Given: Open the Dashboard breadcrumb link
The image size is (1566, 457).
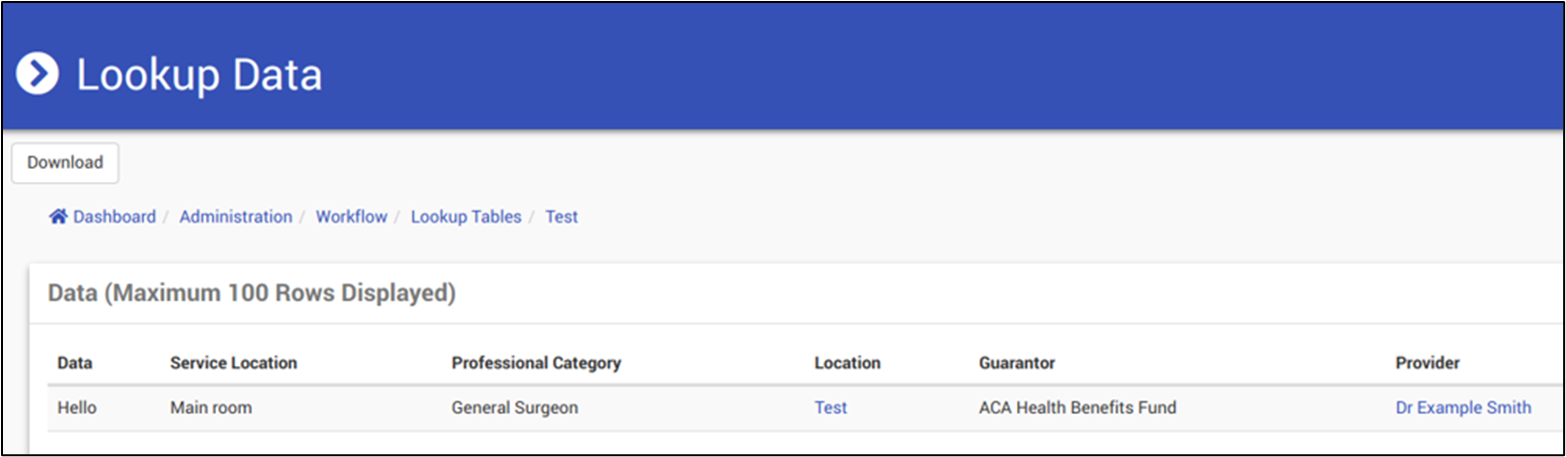Looking at the screenshot, I should coord(114,217).
